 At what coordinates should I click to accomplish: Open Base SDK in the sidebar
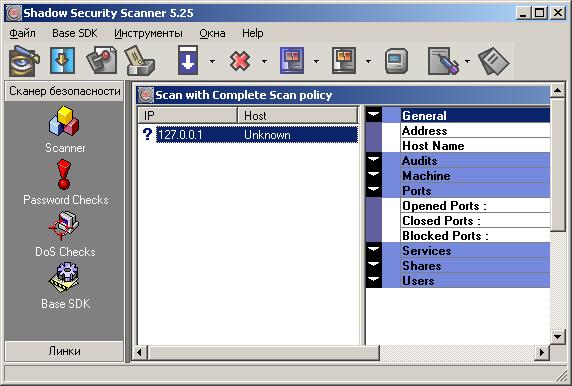(x=65, y=286)
